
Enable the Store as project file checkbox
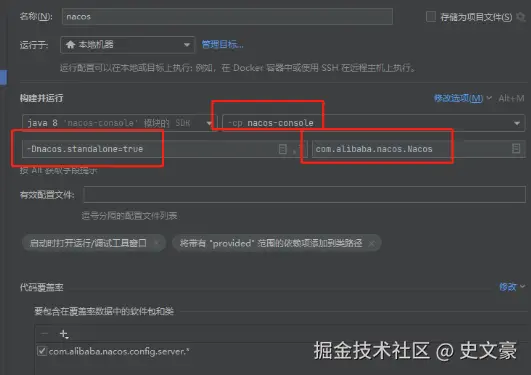(431, 17)
